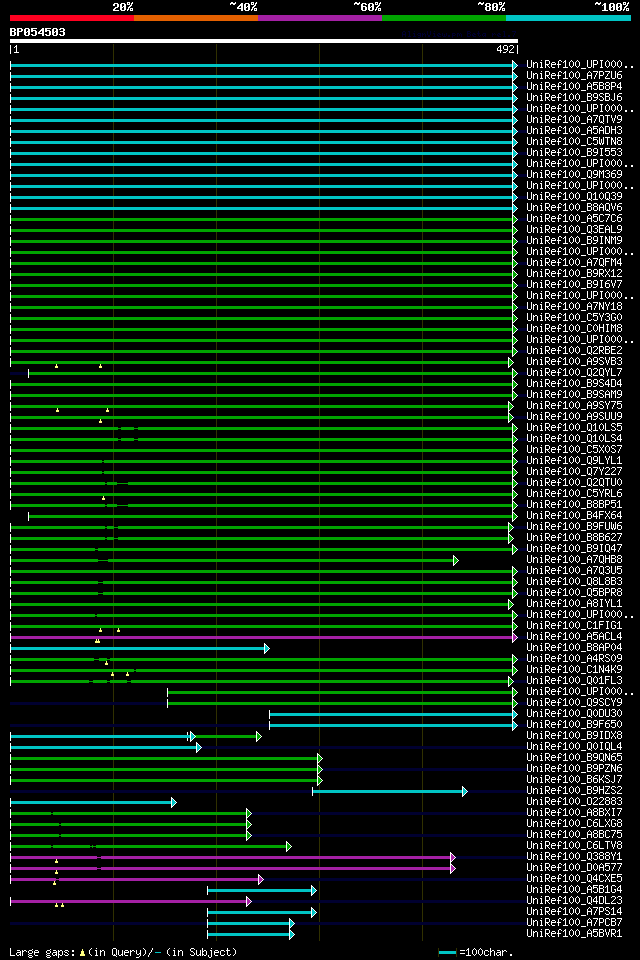
Task: Open hit UniRef100_B9I553
Action: click(x=574, y=152)
